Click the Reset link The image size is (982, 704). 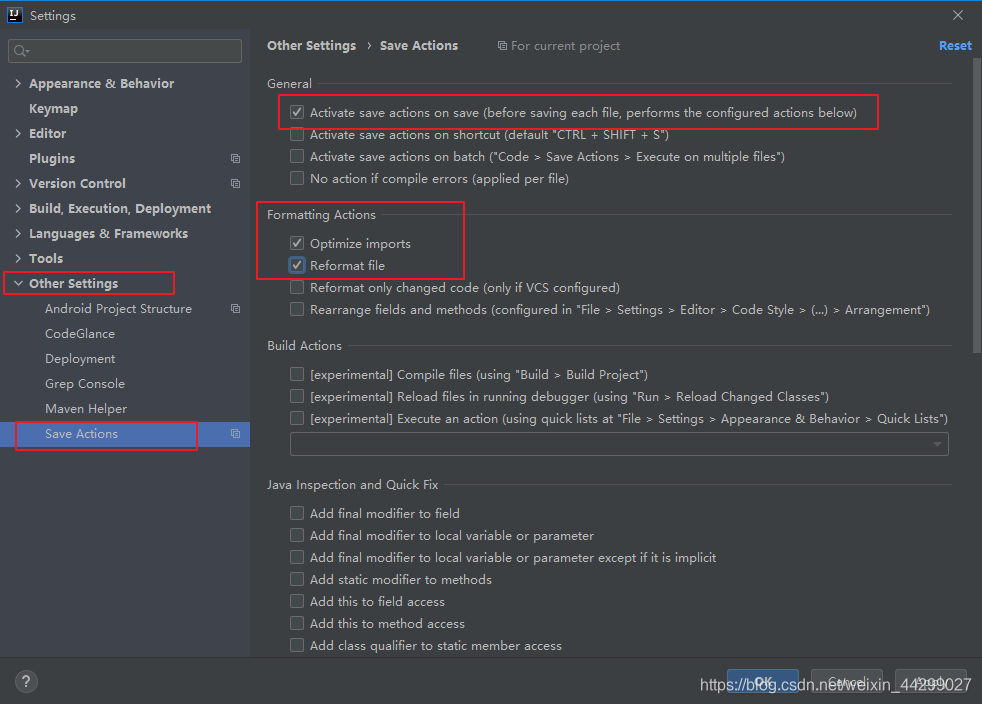coord(955,45)
